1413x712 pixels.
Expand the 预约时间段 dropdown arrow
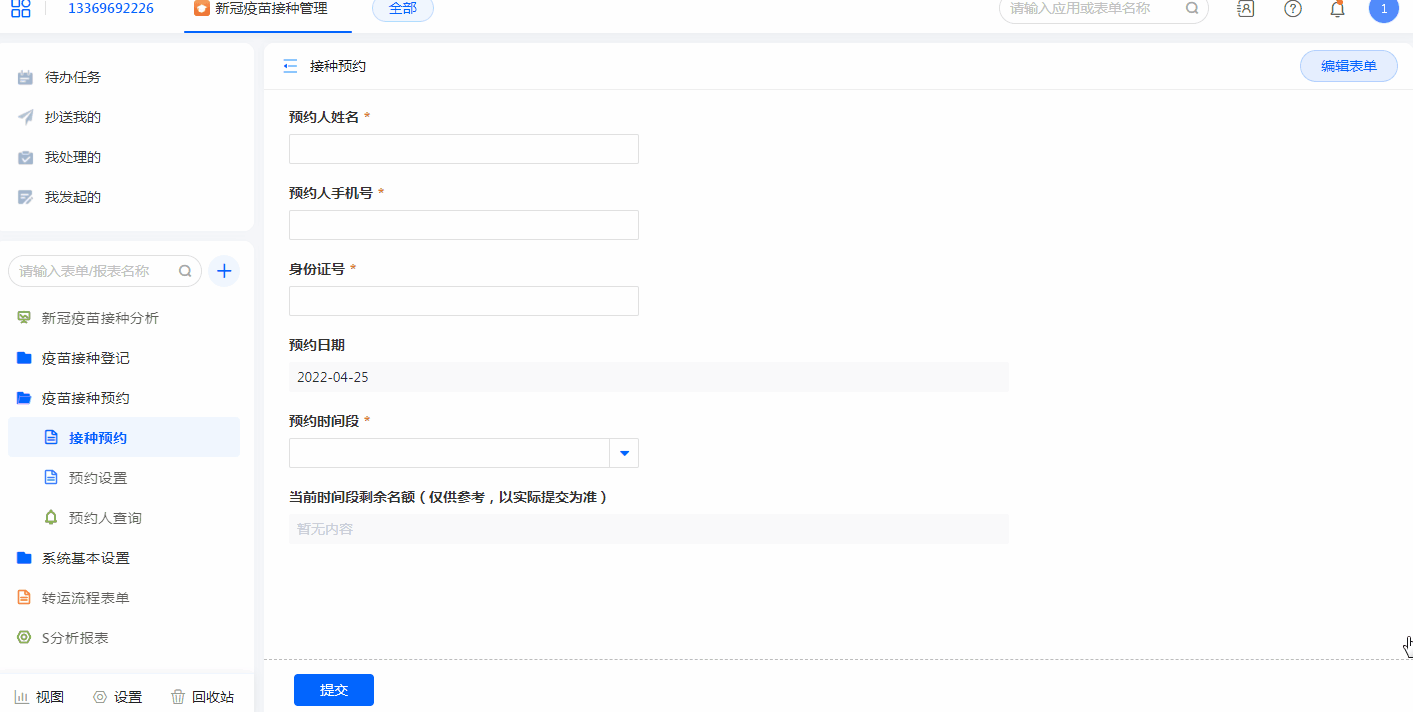pos(624,453)
